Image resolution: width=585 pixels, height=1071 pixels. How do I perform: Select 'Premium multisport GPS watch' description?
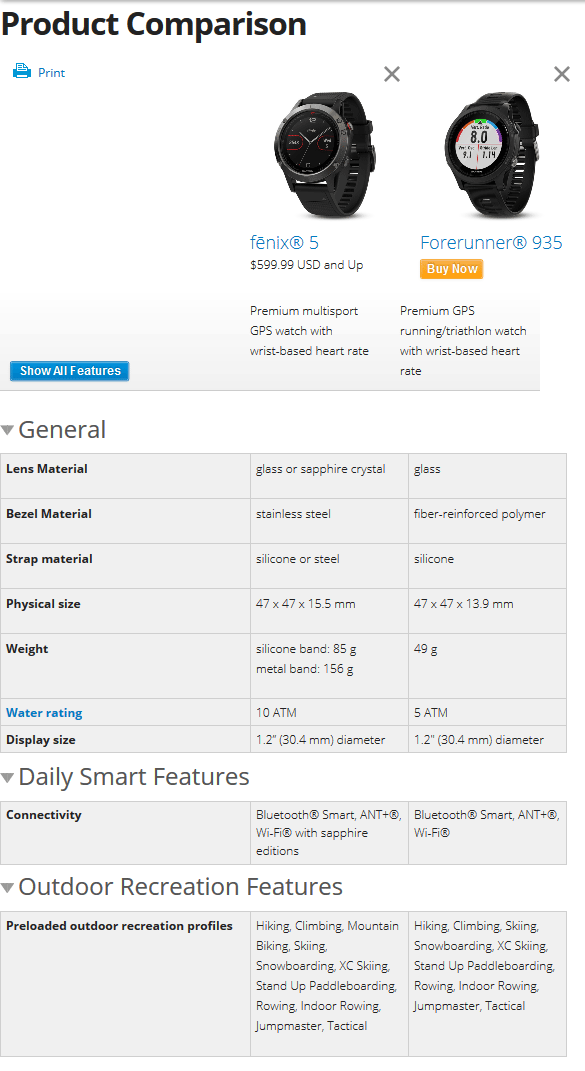(309, 331)
